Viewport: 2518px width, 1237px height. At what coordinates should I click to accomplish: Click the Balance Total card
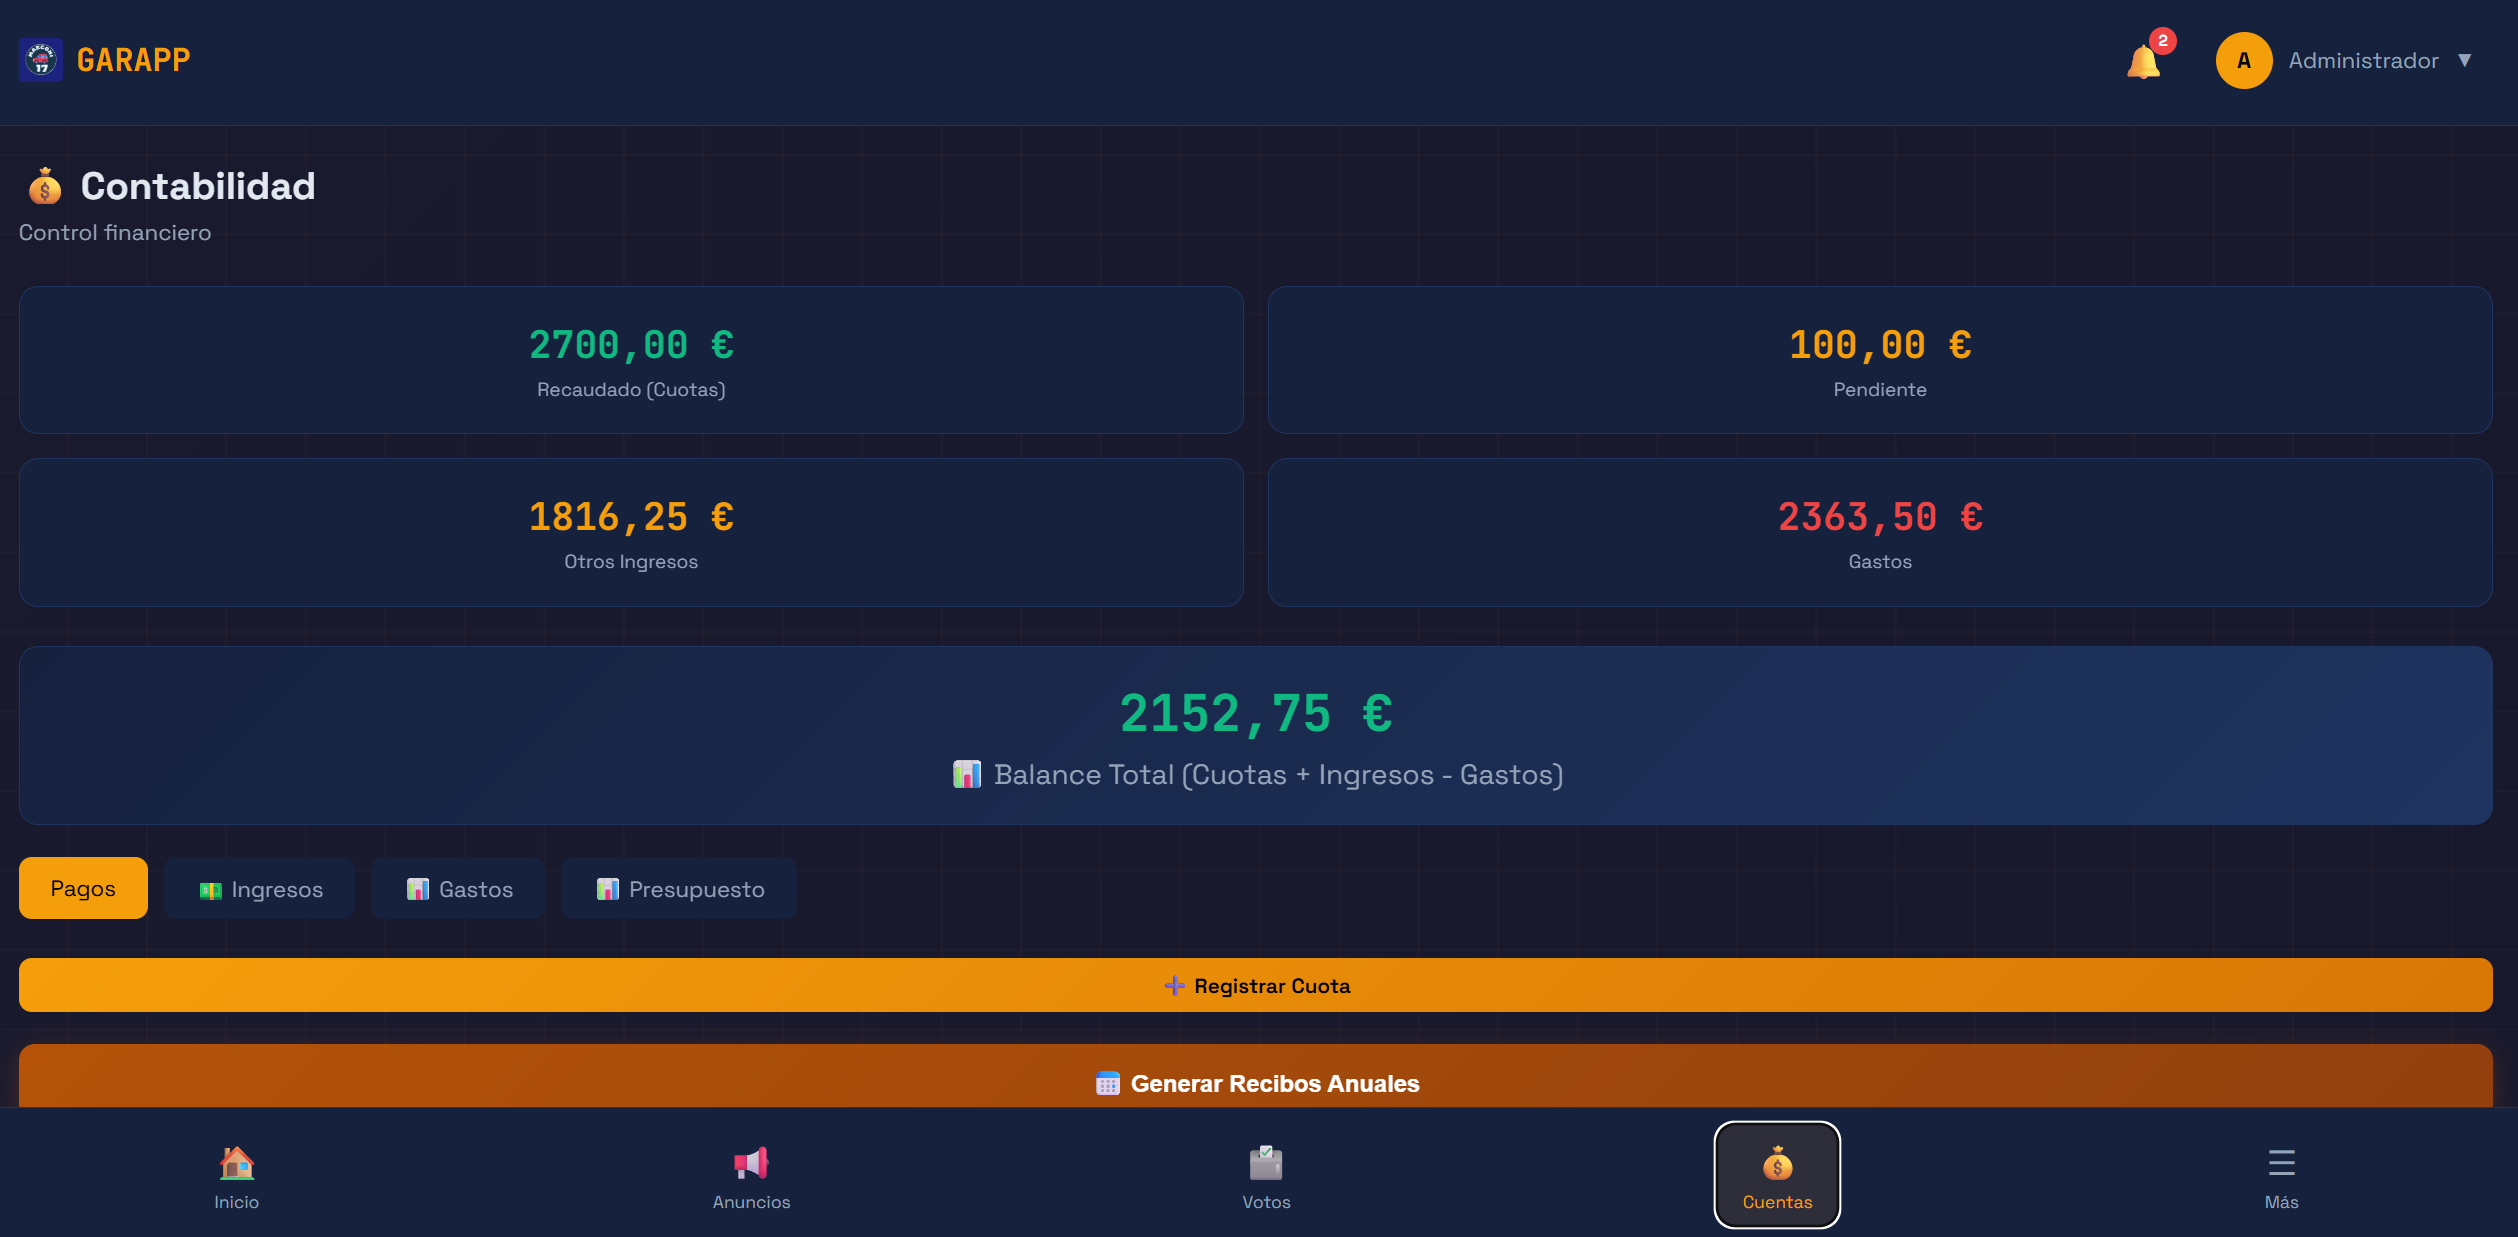click(1256, 735)
